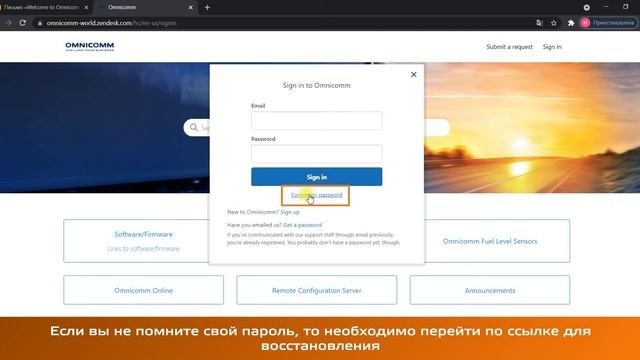Image resolution: width=640 pixels, height=360 pixels.
Task: Click the search magnifier icon
Action: pyautogui.click(x=194, y=128)
